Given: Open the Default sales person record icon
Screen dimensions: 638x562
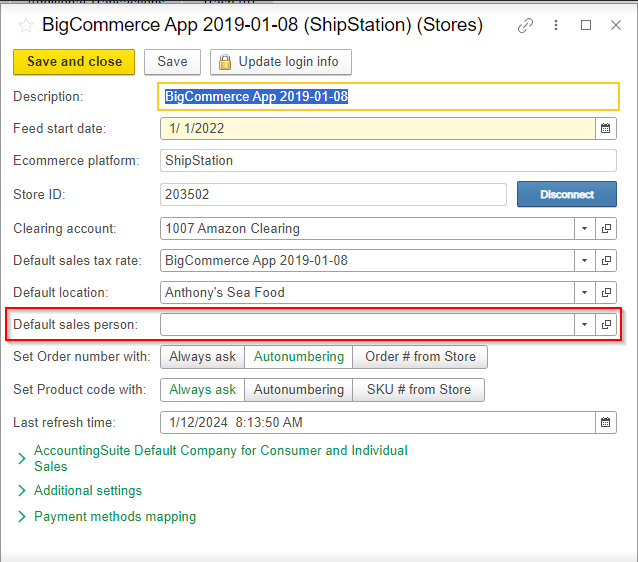Looking at the screenshot, I should tap(606, 325).
